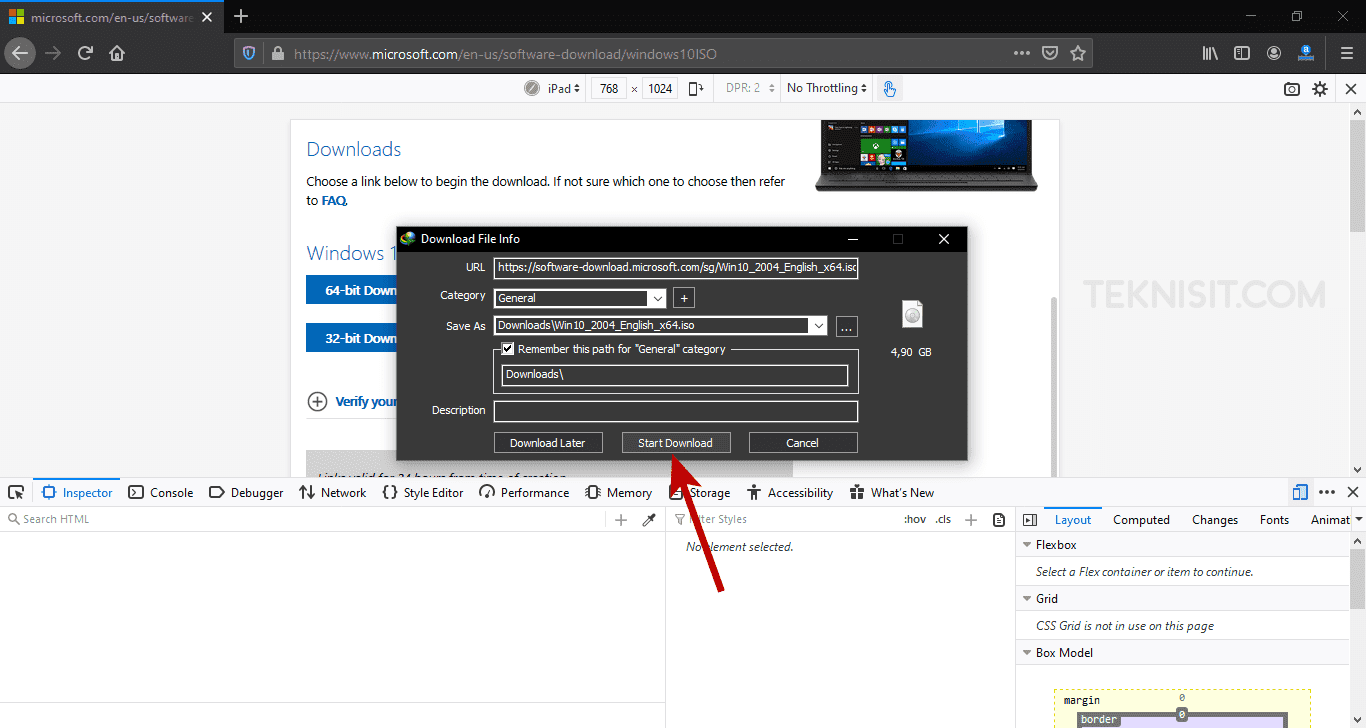Open devtools three-dot customize menu
This screenshot has height=728, width=1366.
pyautogui.click(x=1327, y=492)
